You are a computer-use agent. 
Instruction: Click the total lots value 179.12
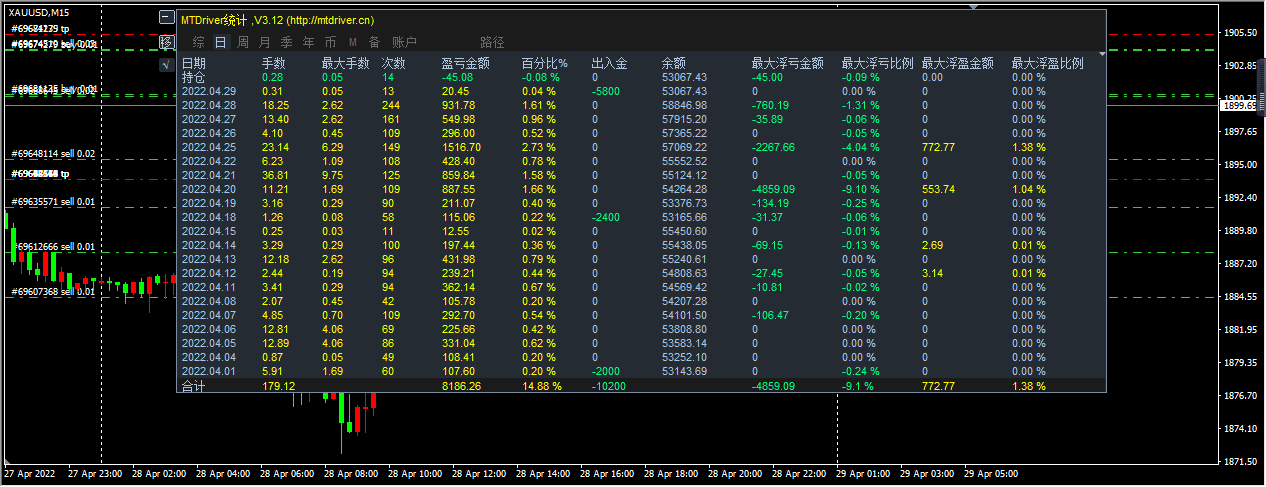tap(278, 386)
